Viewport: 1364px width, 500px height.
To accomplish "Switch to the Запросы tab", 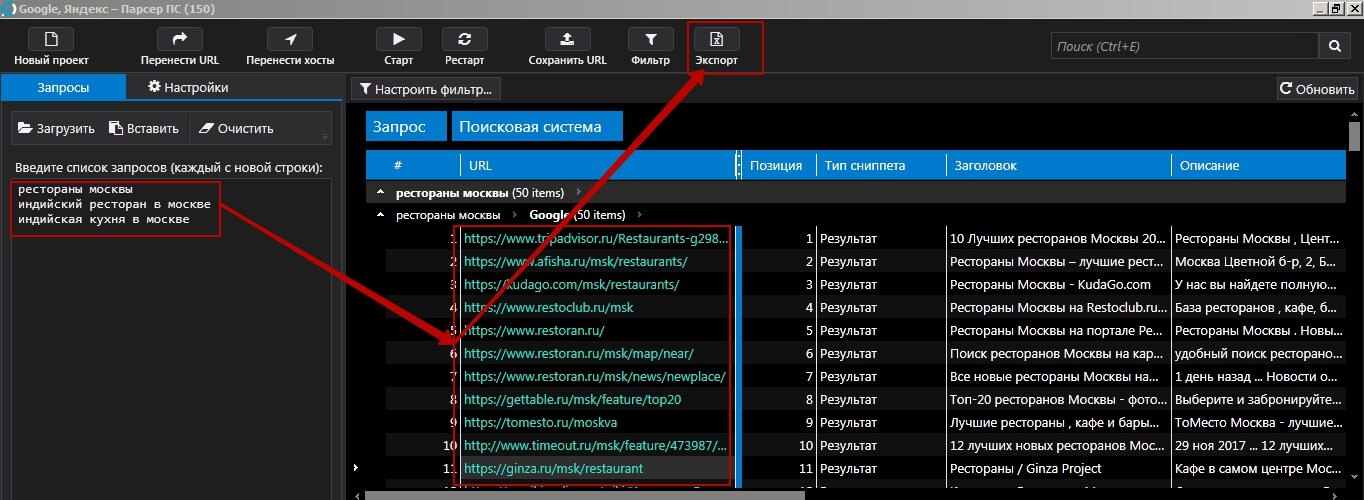I will pyautogui.click(x=63, y=87).
